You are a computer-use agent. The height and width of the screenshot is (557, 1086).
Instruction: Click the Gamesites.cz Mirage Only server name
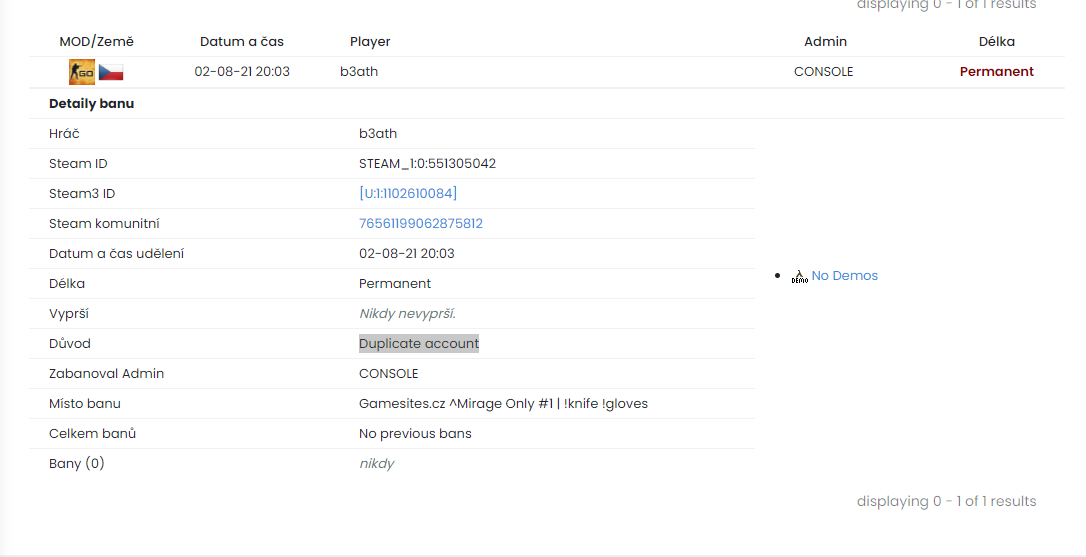point(503,403)
